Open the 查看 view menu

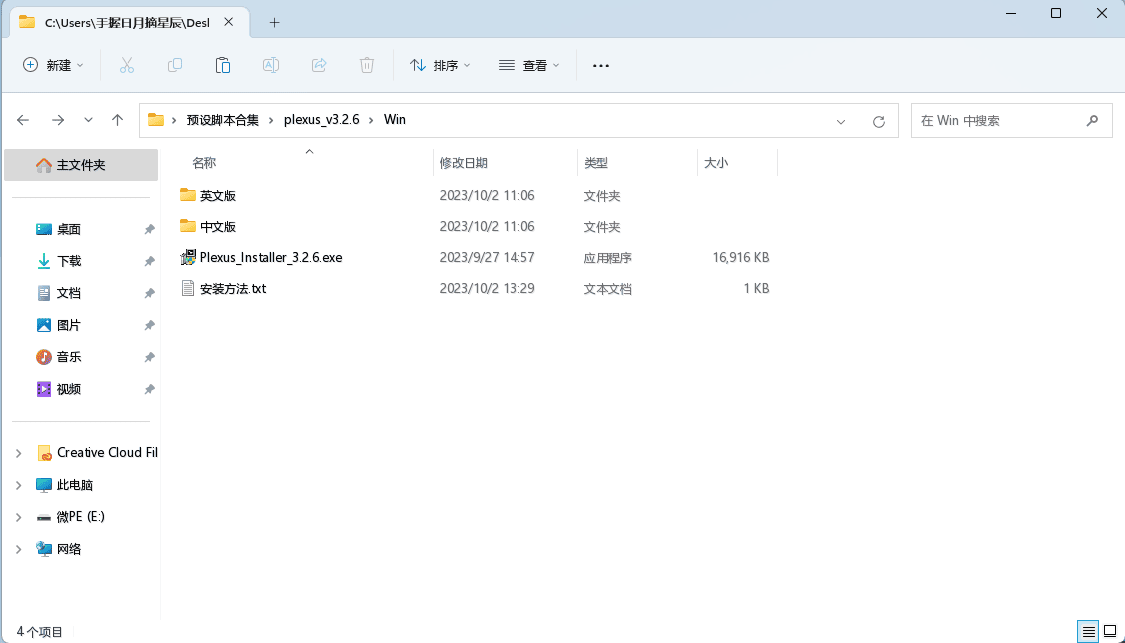pyautogui.click(x=529, y=64)
